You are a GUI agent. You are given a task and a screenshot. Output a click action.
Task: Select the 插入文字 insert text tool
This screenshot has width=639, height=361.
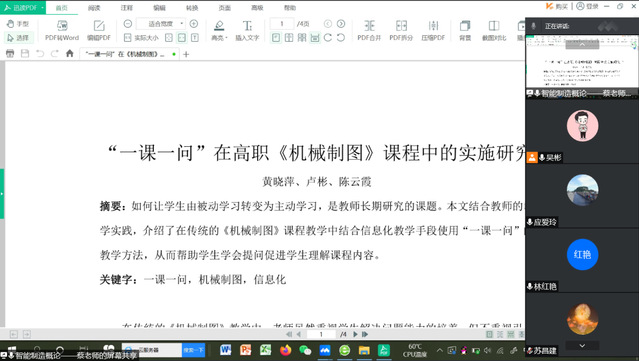coord(247,31)
